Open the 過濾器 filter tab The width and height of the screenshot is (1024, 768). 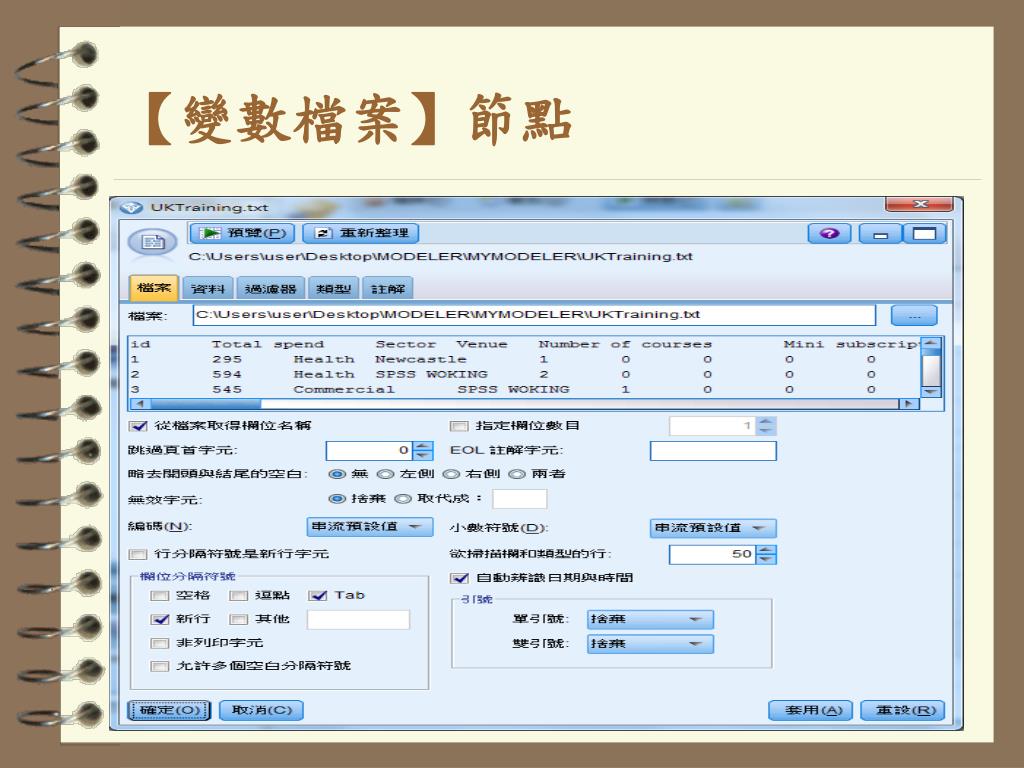[270, 289]
